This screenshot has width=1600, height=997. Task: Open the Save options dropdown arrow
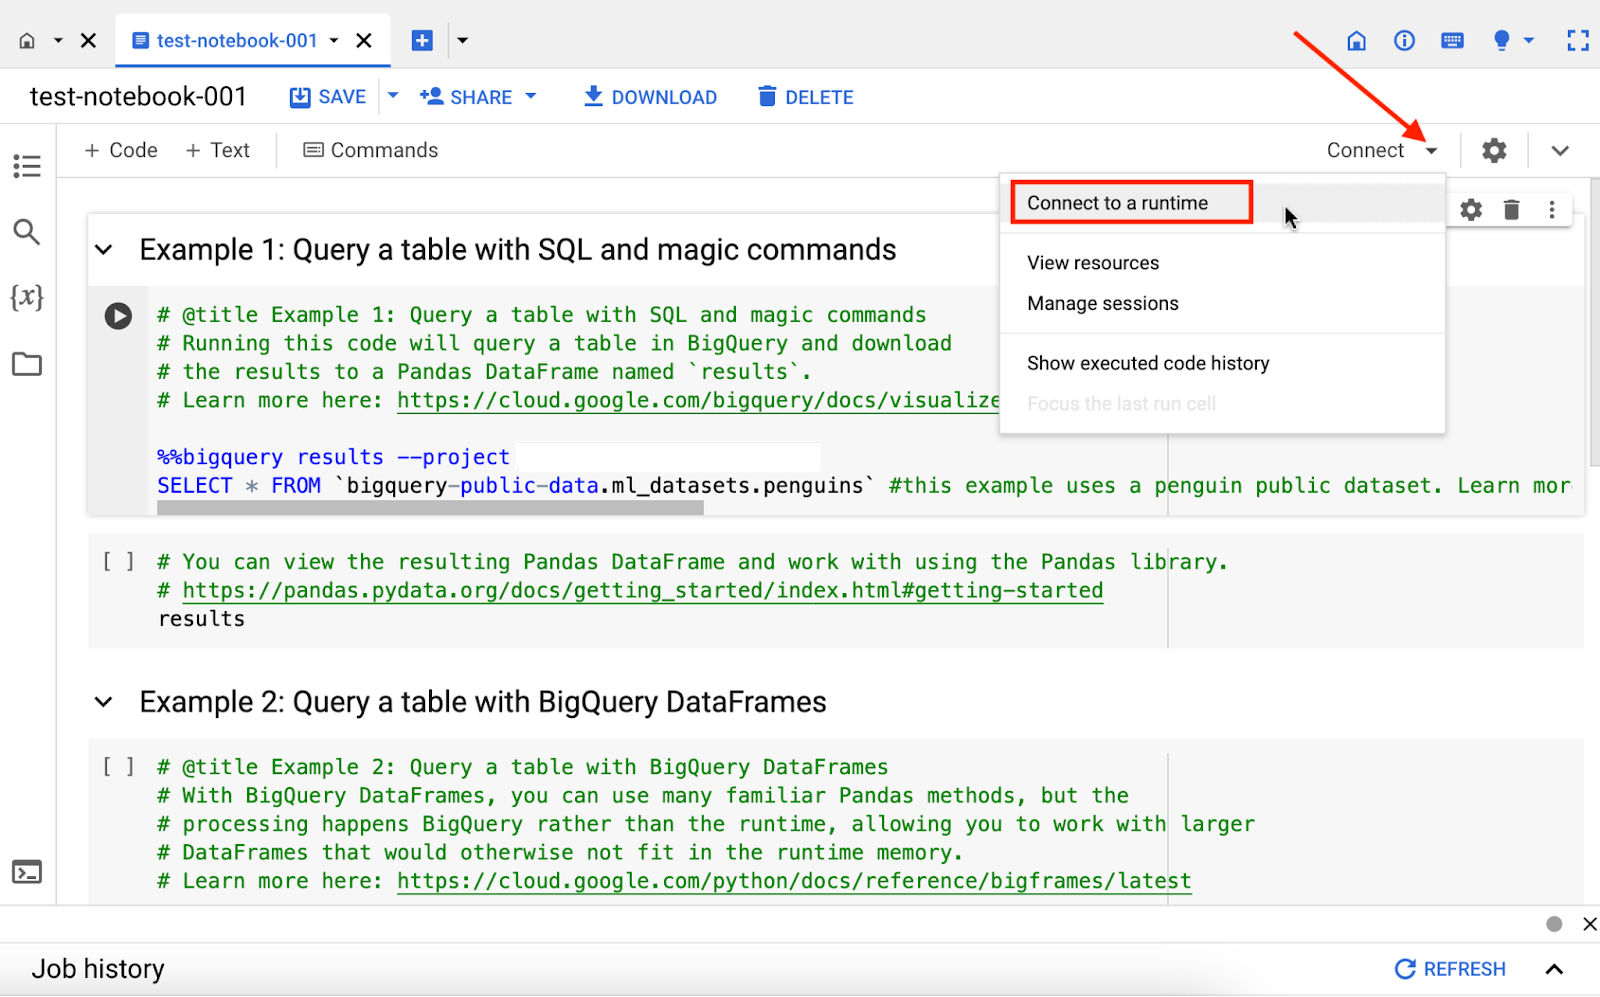tap(393, 96)
